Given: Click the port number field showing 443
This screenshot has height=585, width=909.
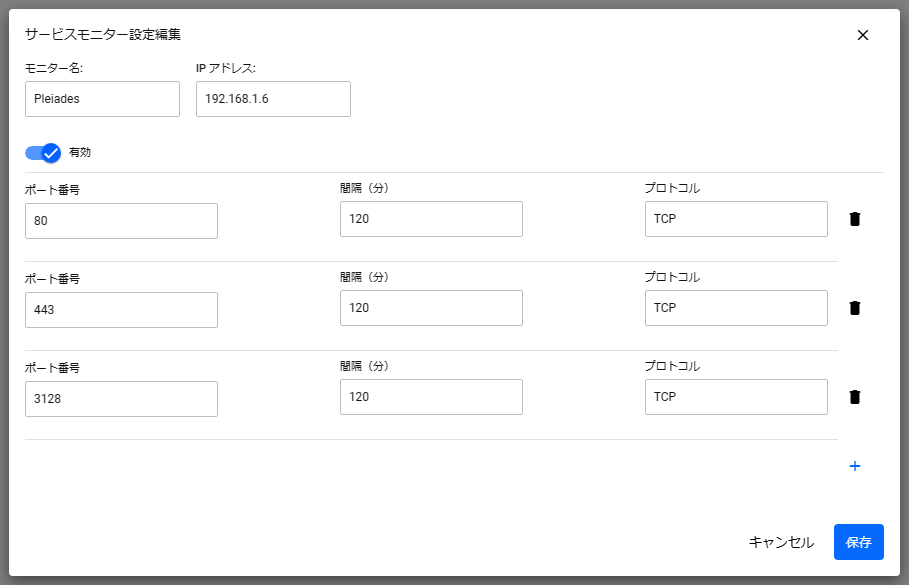Looking at the screenshot, I should click(x=121, y=310).
